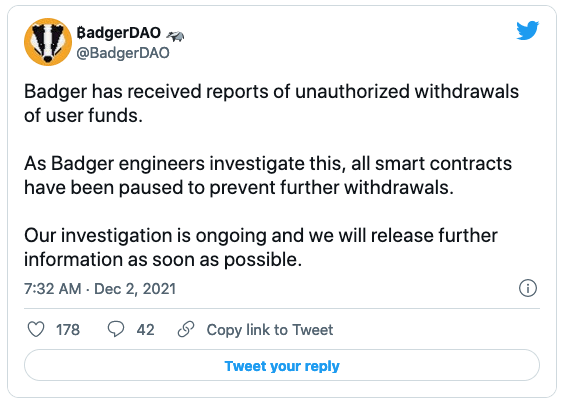Click the 'Our investigation is ongoing' paragraph

coord(261,247)
